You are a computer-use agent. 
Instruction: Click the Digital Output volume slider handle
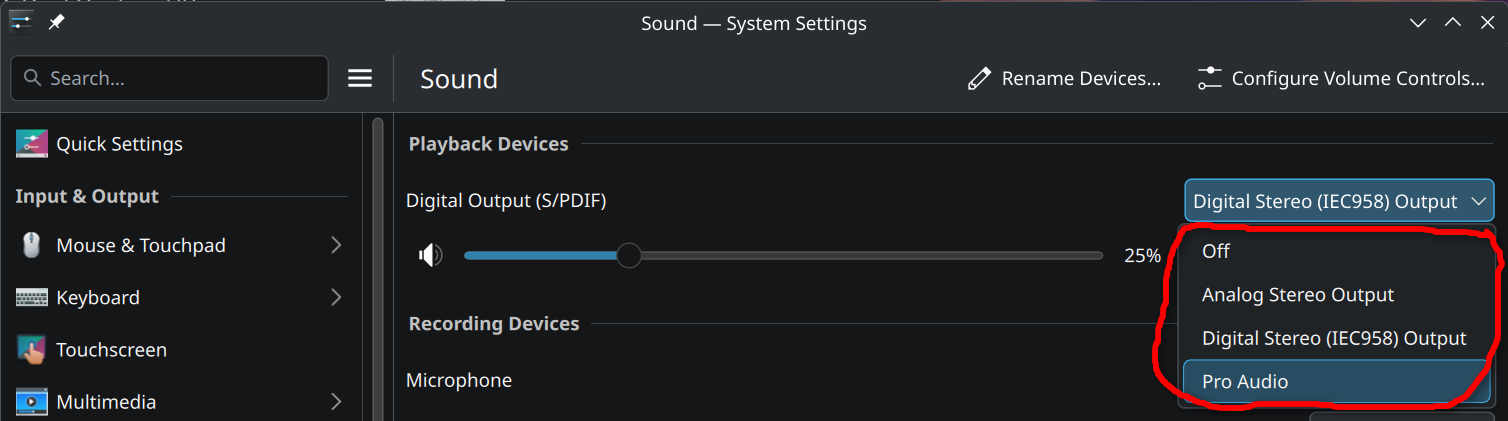pos(628,256)
